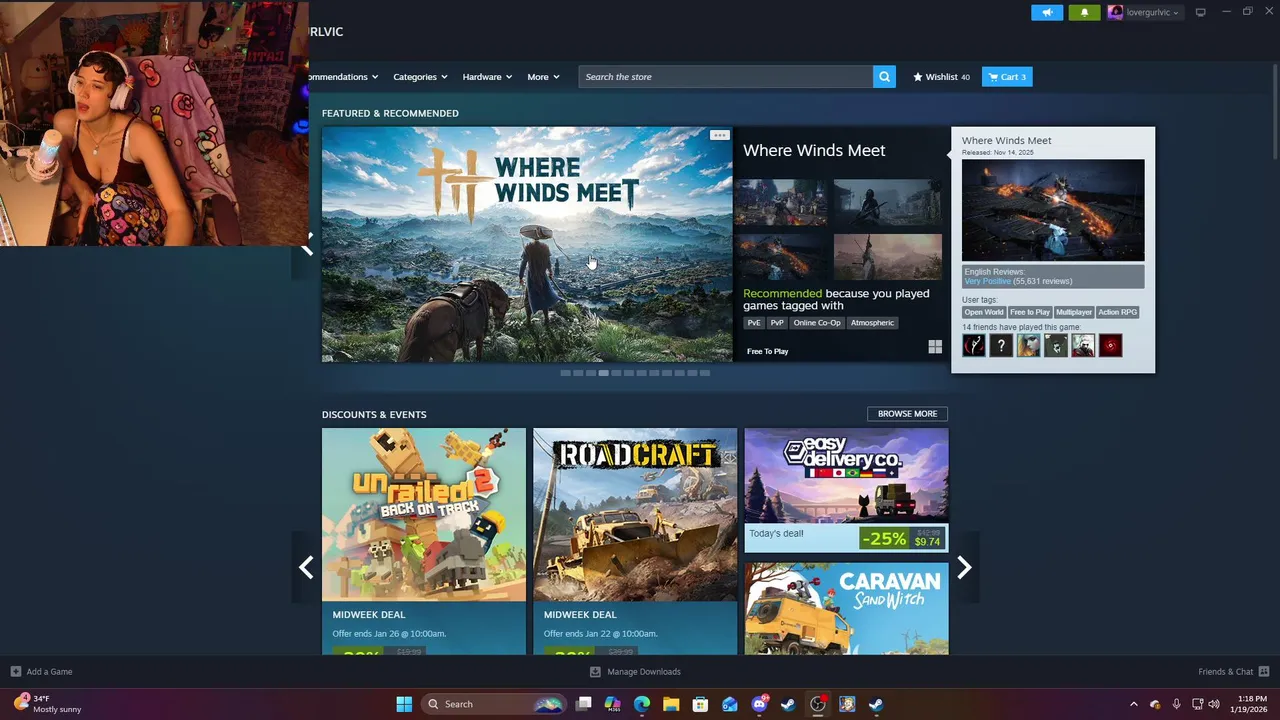Select the Free to Play user tag
The image size is (1280, 720).
click(x=1030, y=312)
